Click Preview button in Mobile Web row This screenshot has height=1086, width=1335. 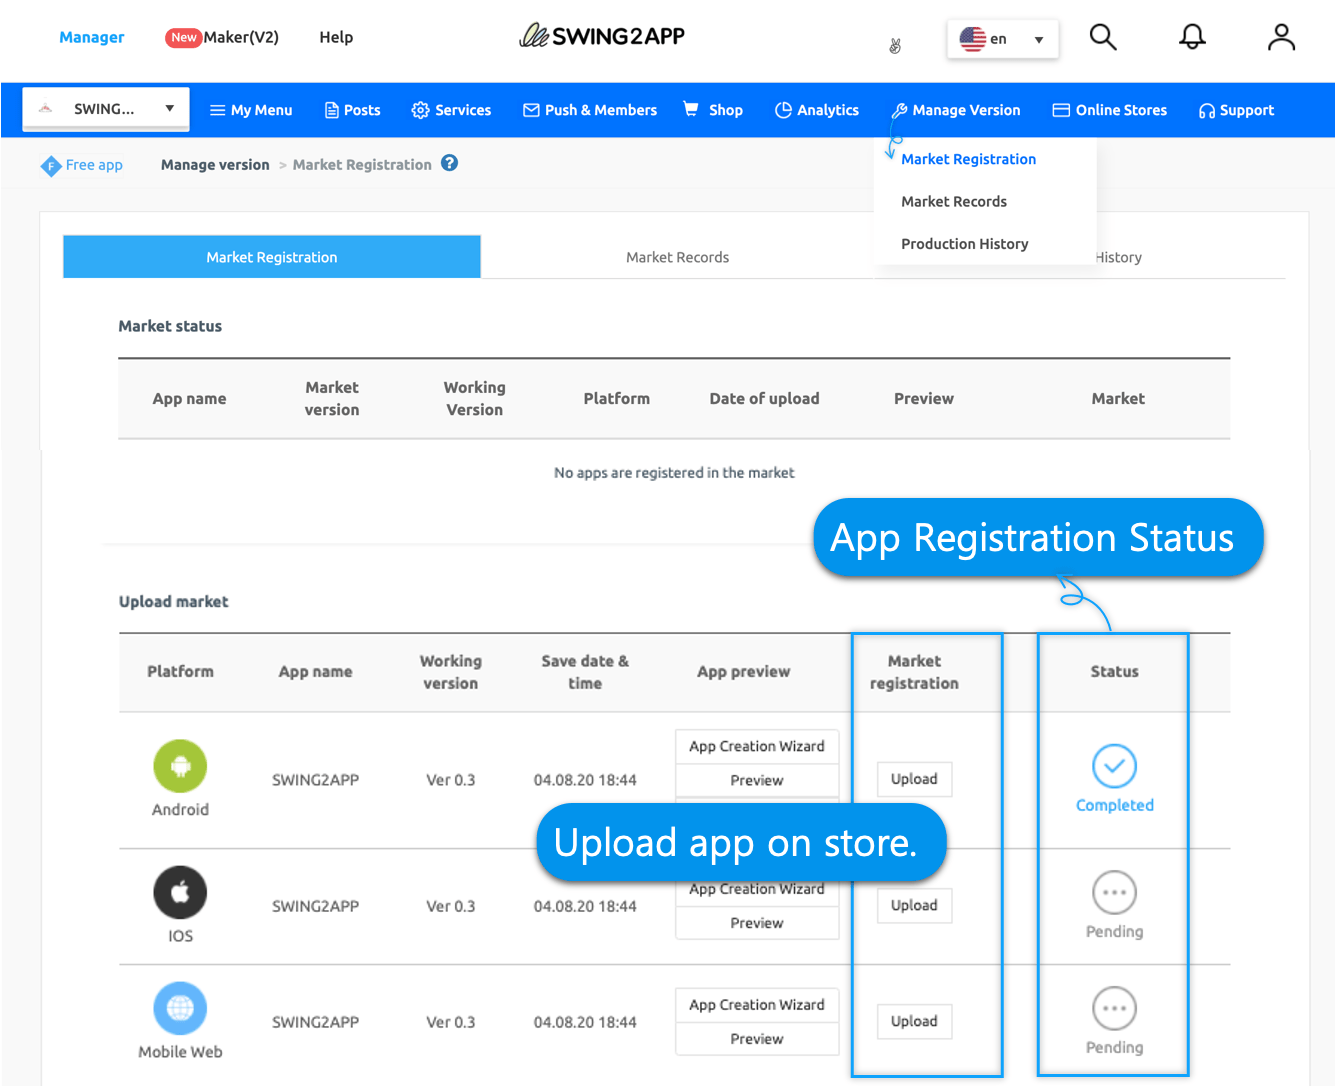click(756, 1039)
